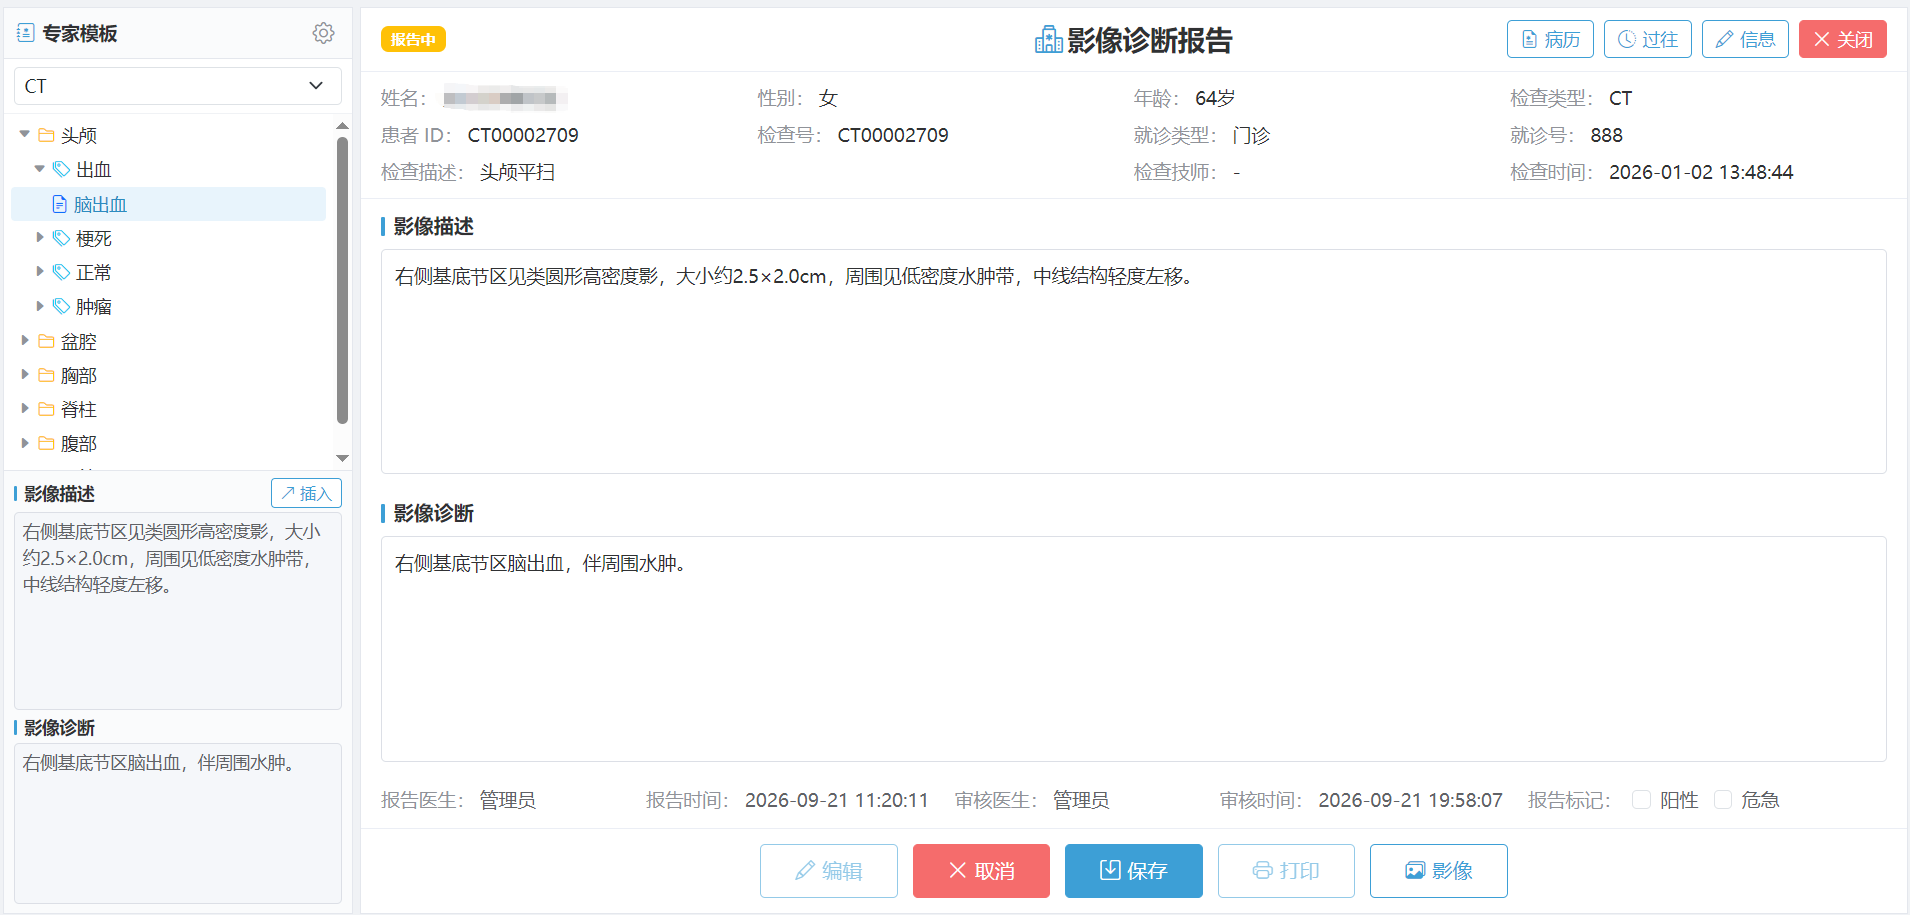Click the 胸部 folder icon

tap(46, 375)
